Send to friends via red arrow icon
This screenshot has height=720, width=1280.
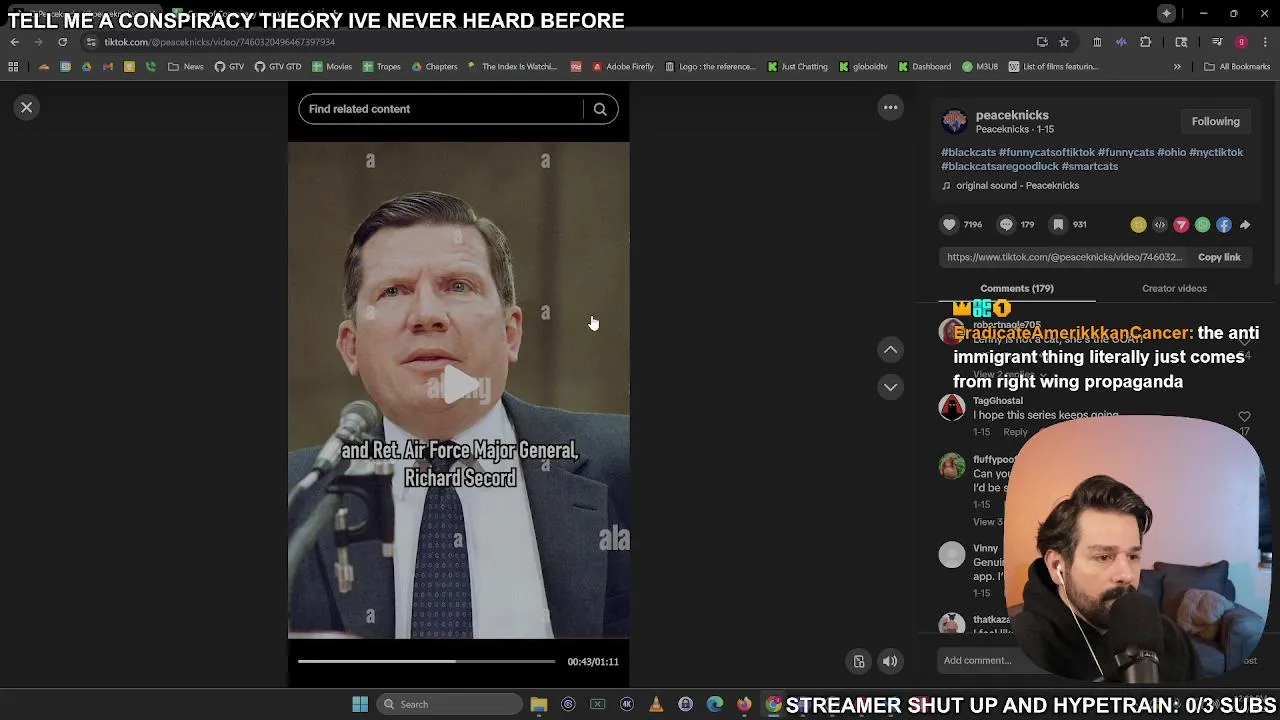coord(1181,225)
